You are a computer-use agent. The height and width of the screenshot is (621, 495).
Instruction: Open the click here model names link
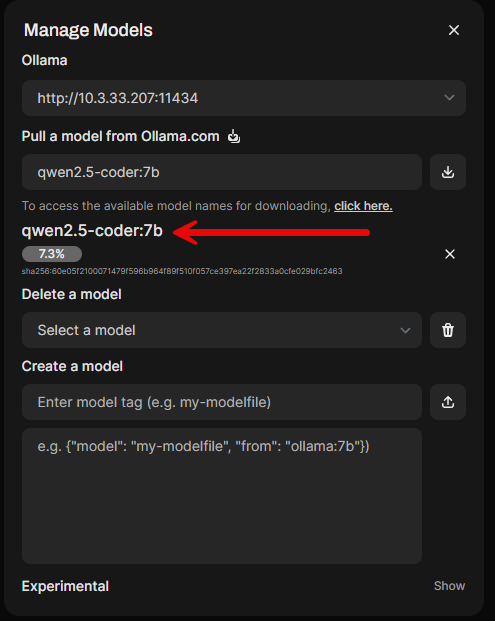[363, 206]
